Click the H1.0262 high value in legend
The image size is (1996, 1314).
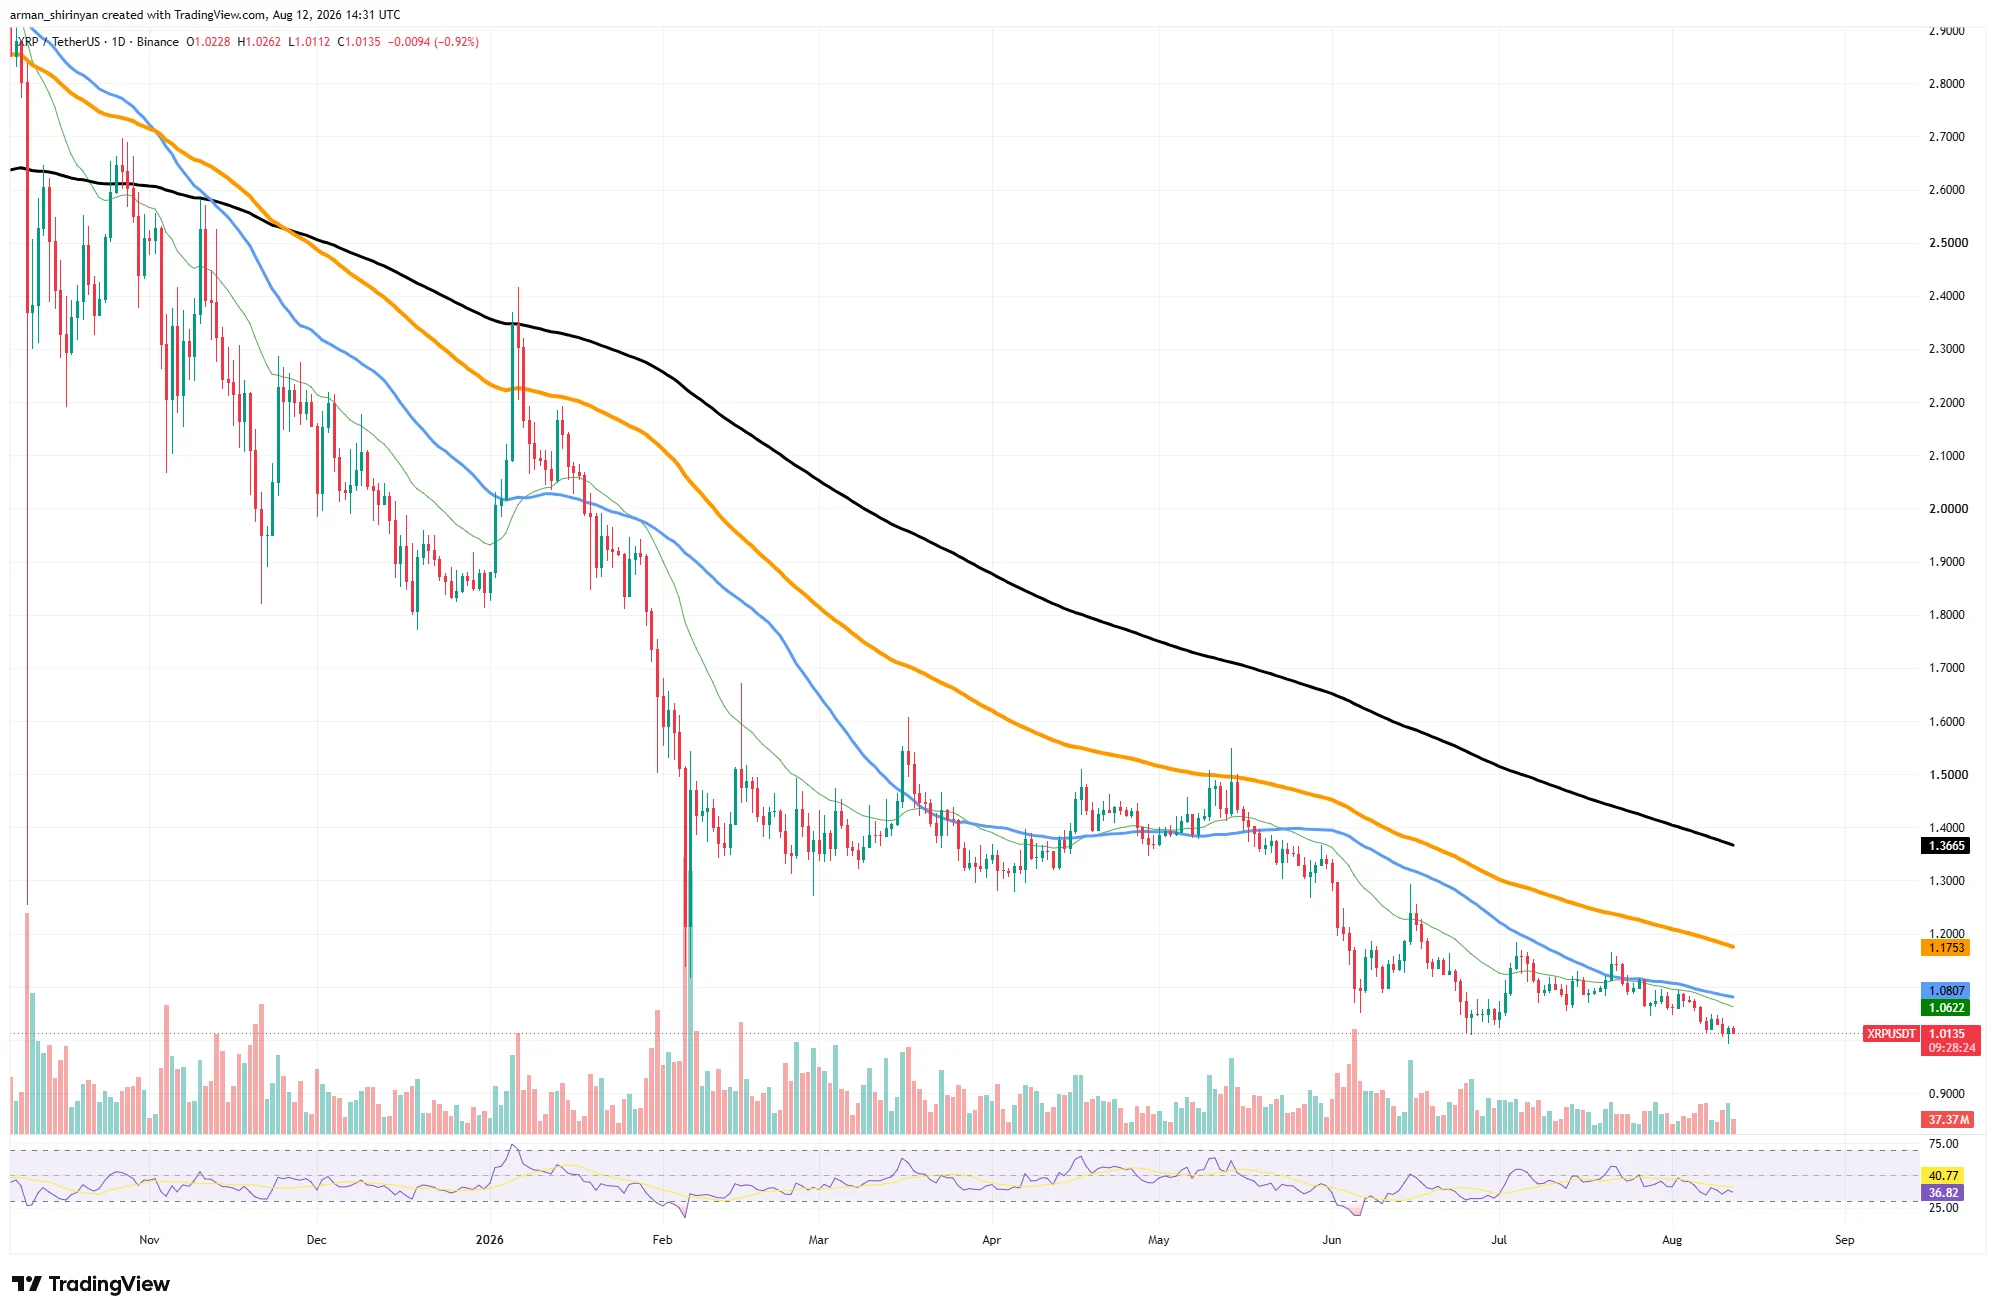pyautogui.click(x=259, y=42)
